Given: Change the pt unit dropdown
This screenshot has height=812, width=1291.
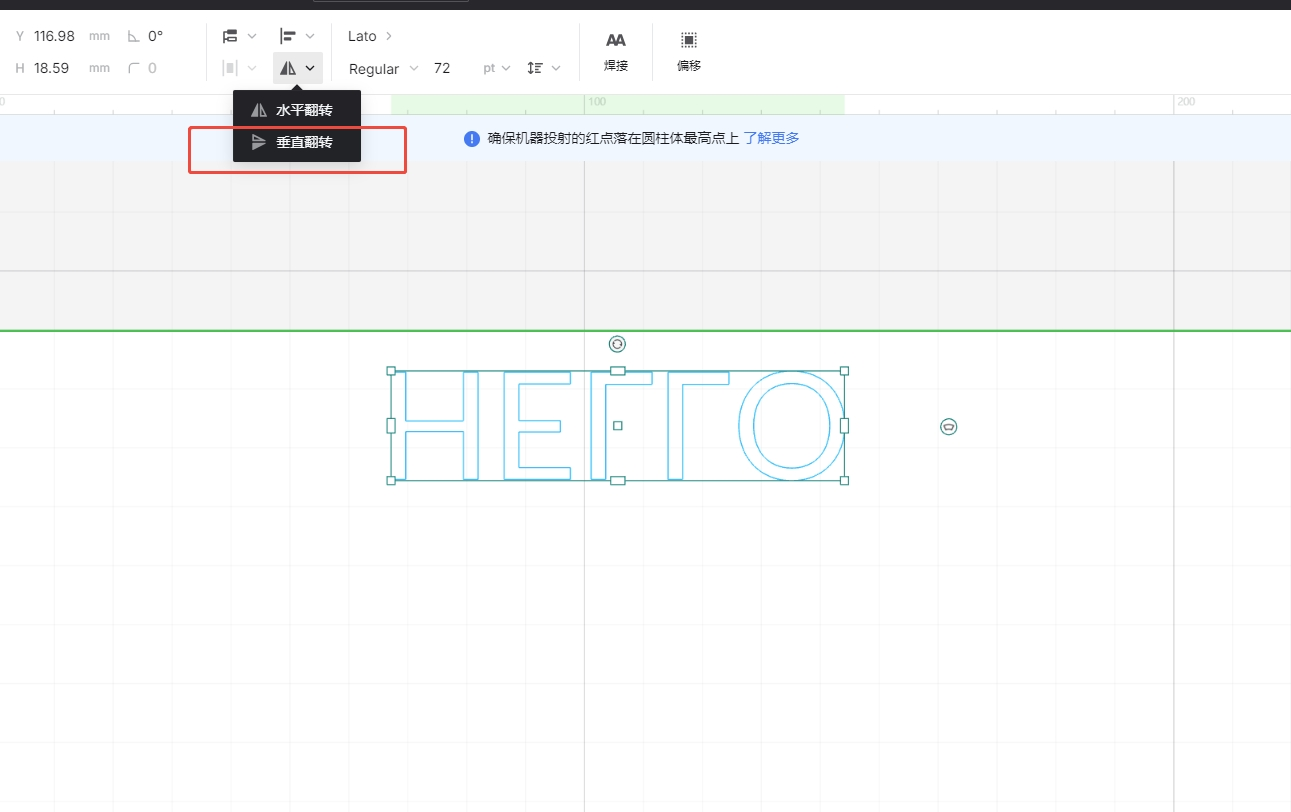Looking at the screenshot, I should 497,68.
